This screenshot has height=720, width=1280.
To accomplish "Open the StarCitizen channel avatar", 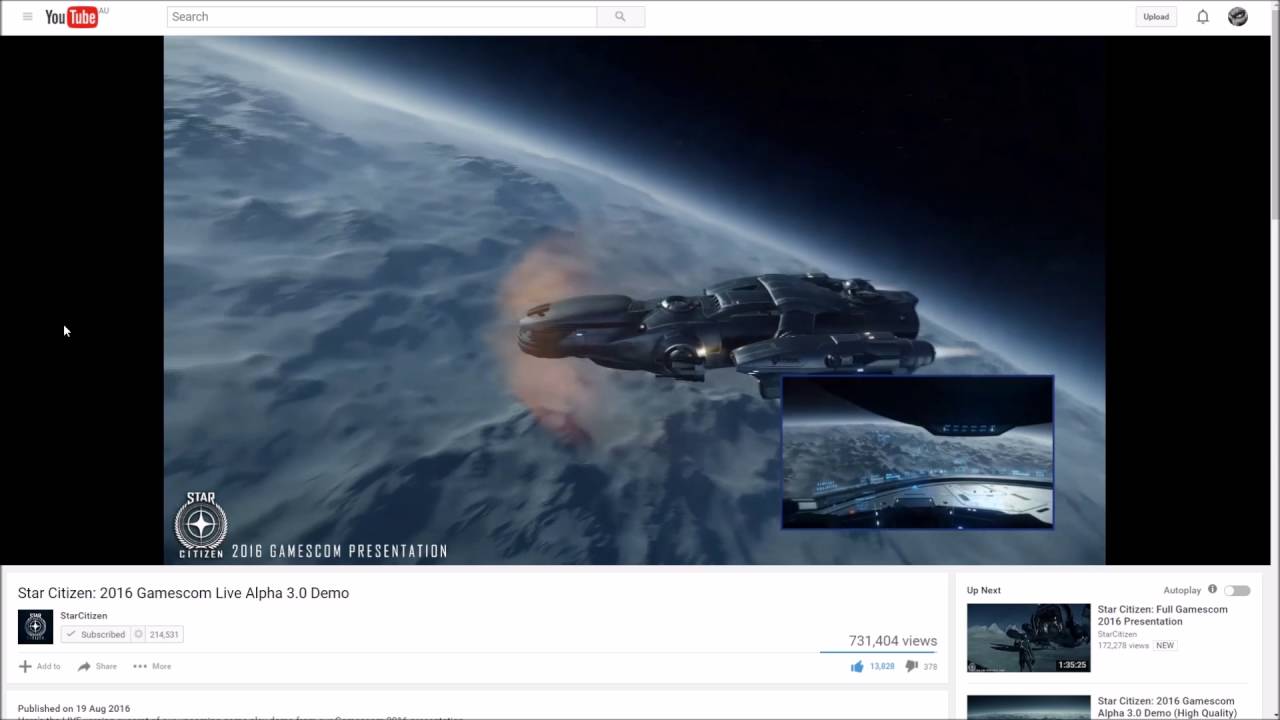I will [35, 627].
